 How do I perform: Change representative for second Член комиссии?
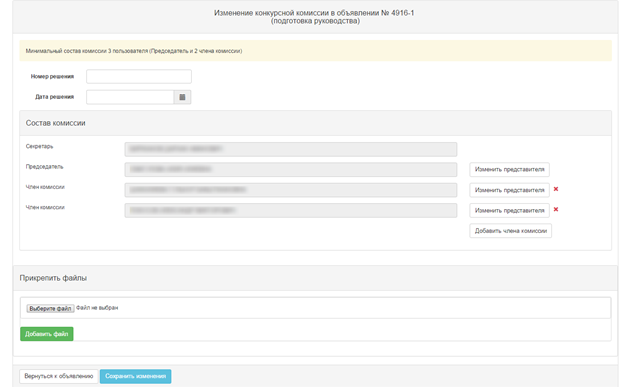[509, 210]
